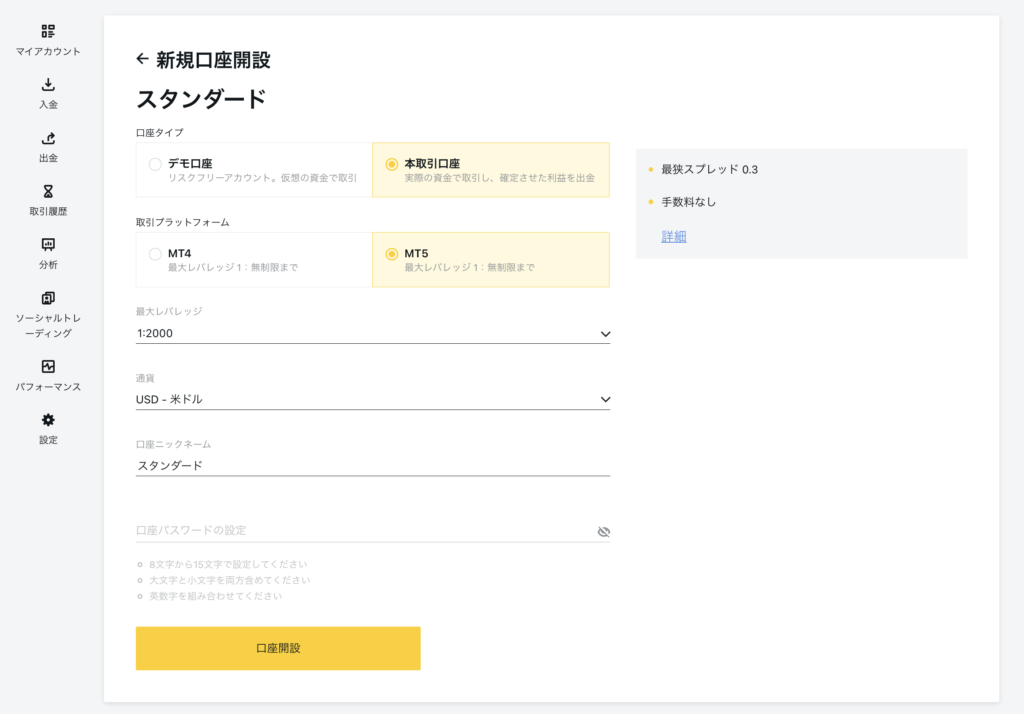Click 設定 sidebar label
This screenshot has width=1024, height=714.
click(48, 440)
